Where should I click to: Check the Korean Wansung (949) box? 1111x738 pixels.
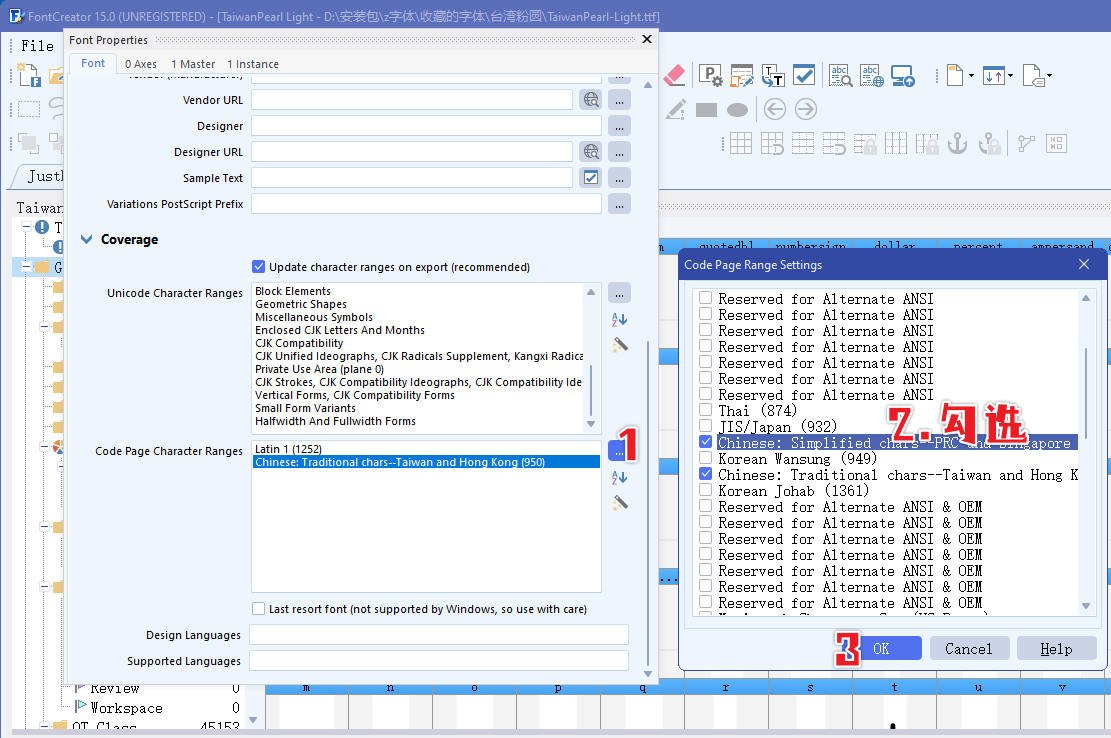click(x=706, y=458)
